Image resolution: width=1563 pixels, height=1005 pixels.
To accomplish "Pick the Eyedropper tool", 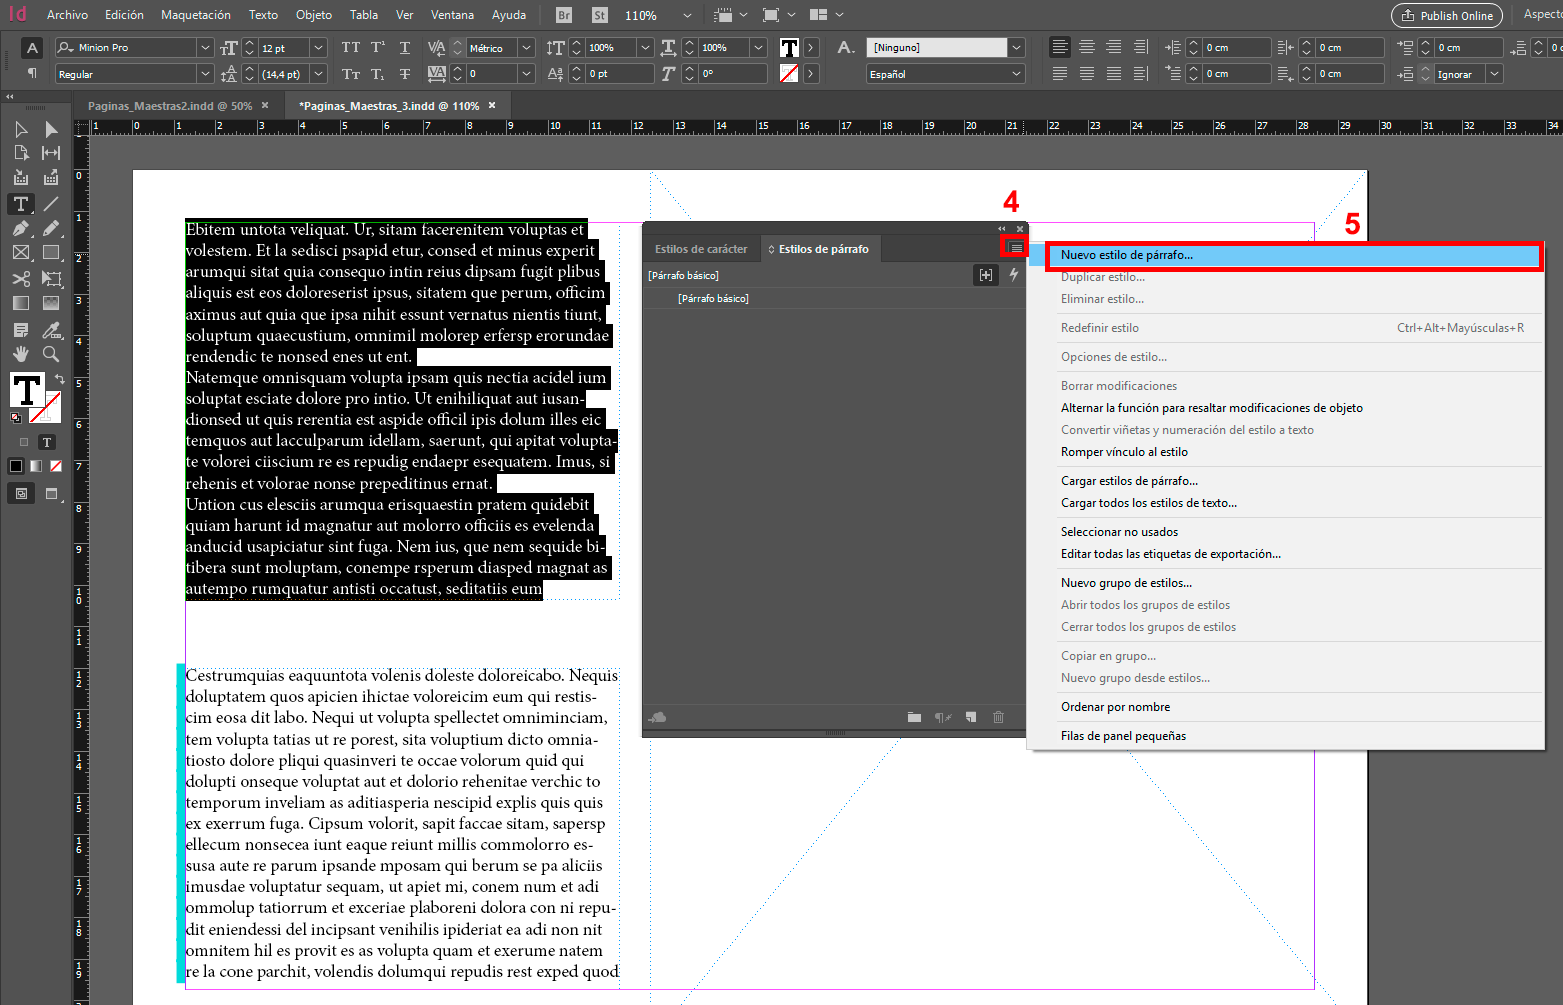I will [x=51, y=329].
